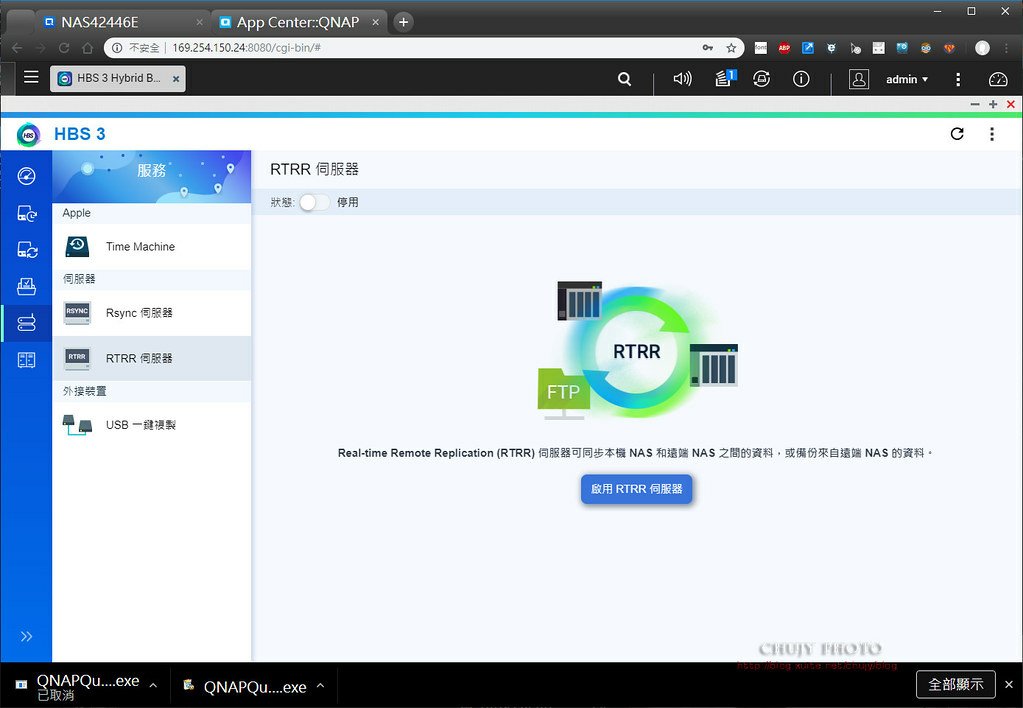Viewport: 1023px width, 708px height.
Task: Open the Jobs sidebar icon
Action: click(26, 286)
